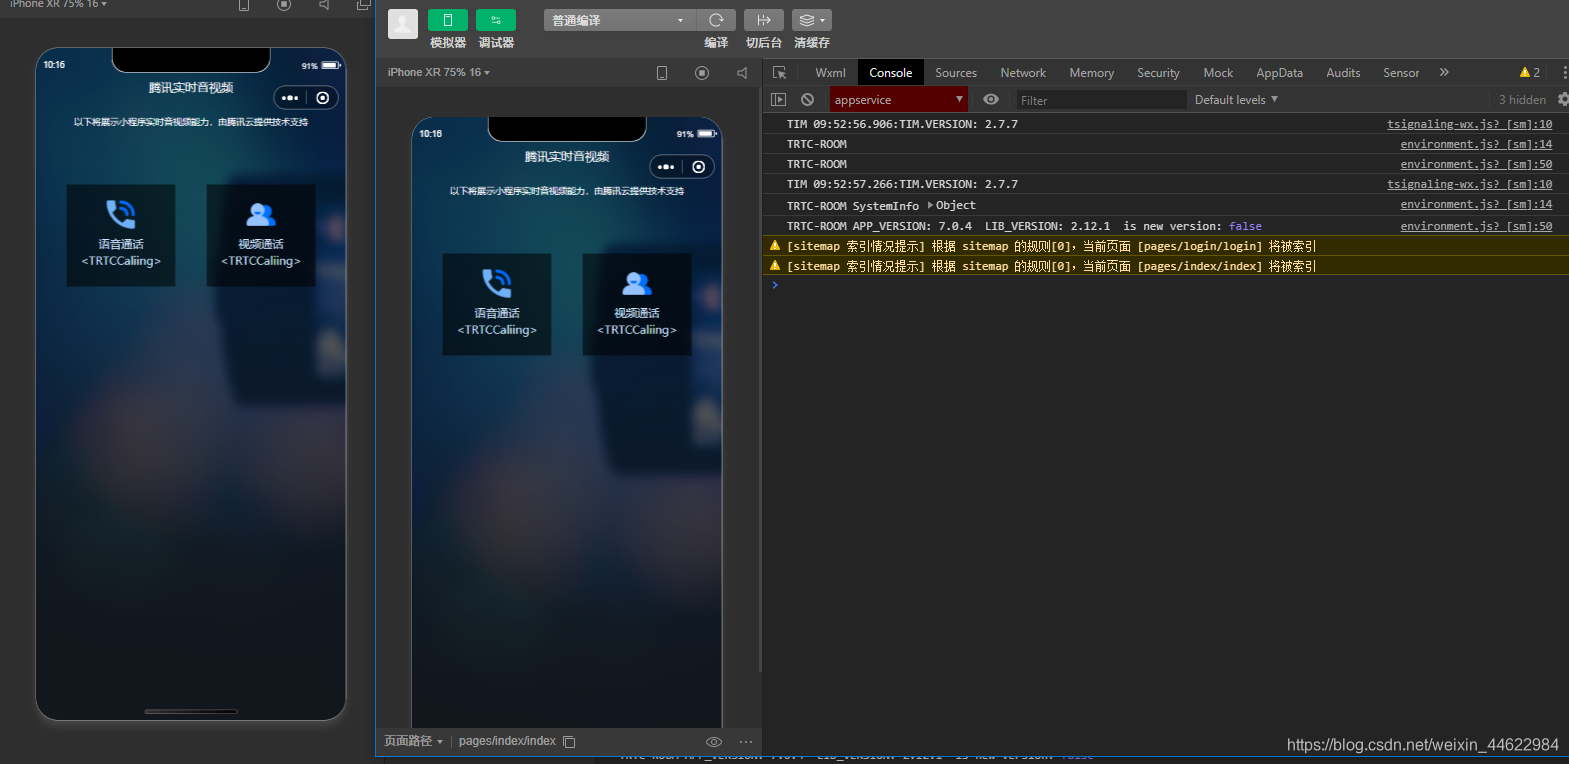Tap 视频通话 card in the docked simulator

(637, 304)
